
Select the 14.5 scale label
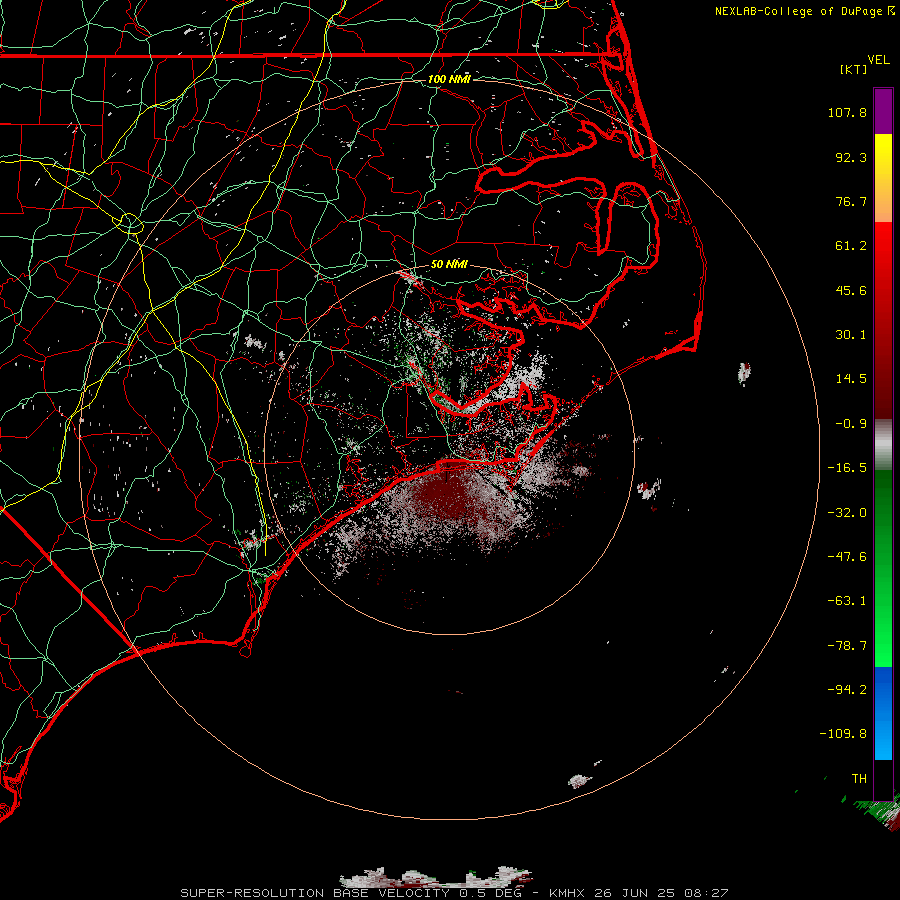(x=851, y=379)
